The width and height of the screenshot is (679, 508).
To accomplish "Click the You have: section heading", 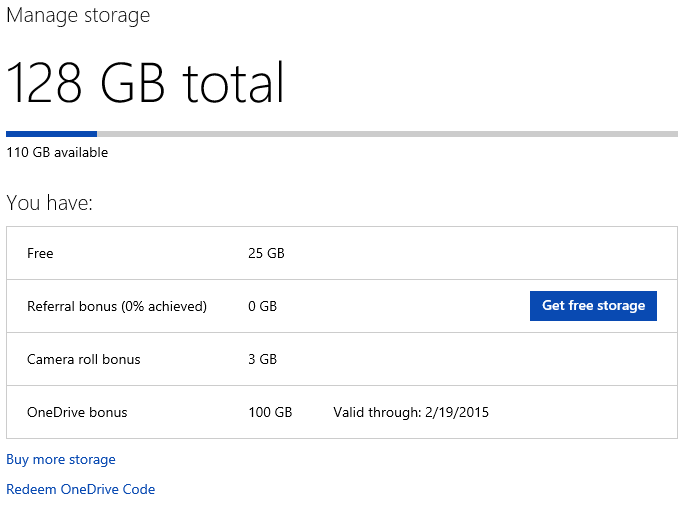I will (x=49, y=203).
